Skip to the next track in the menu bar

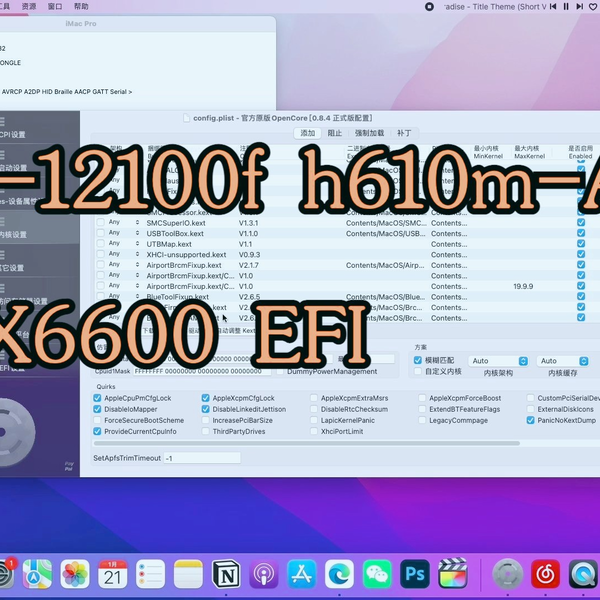580,7
